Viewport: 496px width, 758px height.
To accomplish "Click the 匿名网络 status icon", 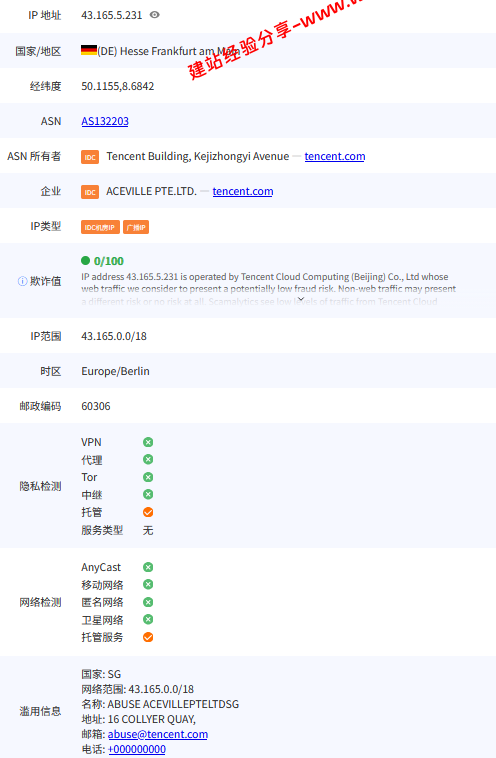I will pyautogui.click(x=148, y=602).
